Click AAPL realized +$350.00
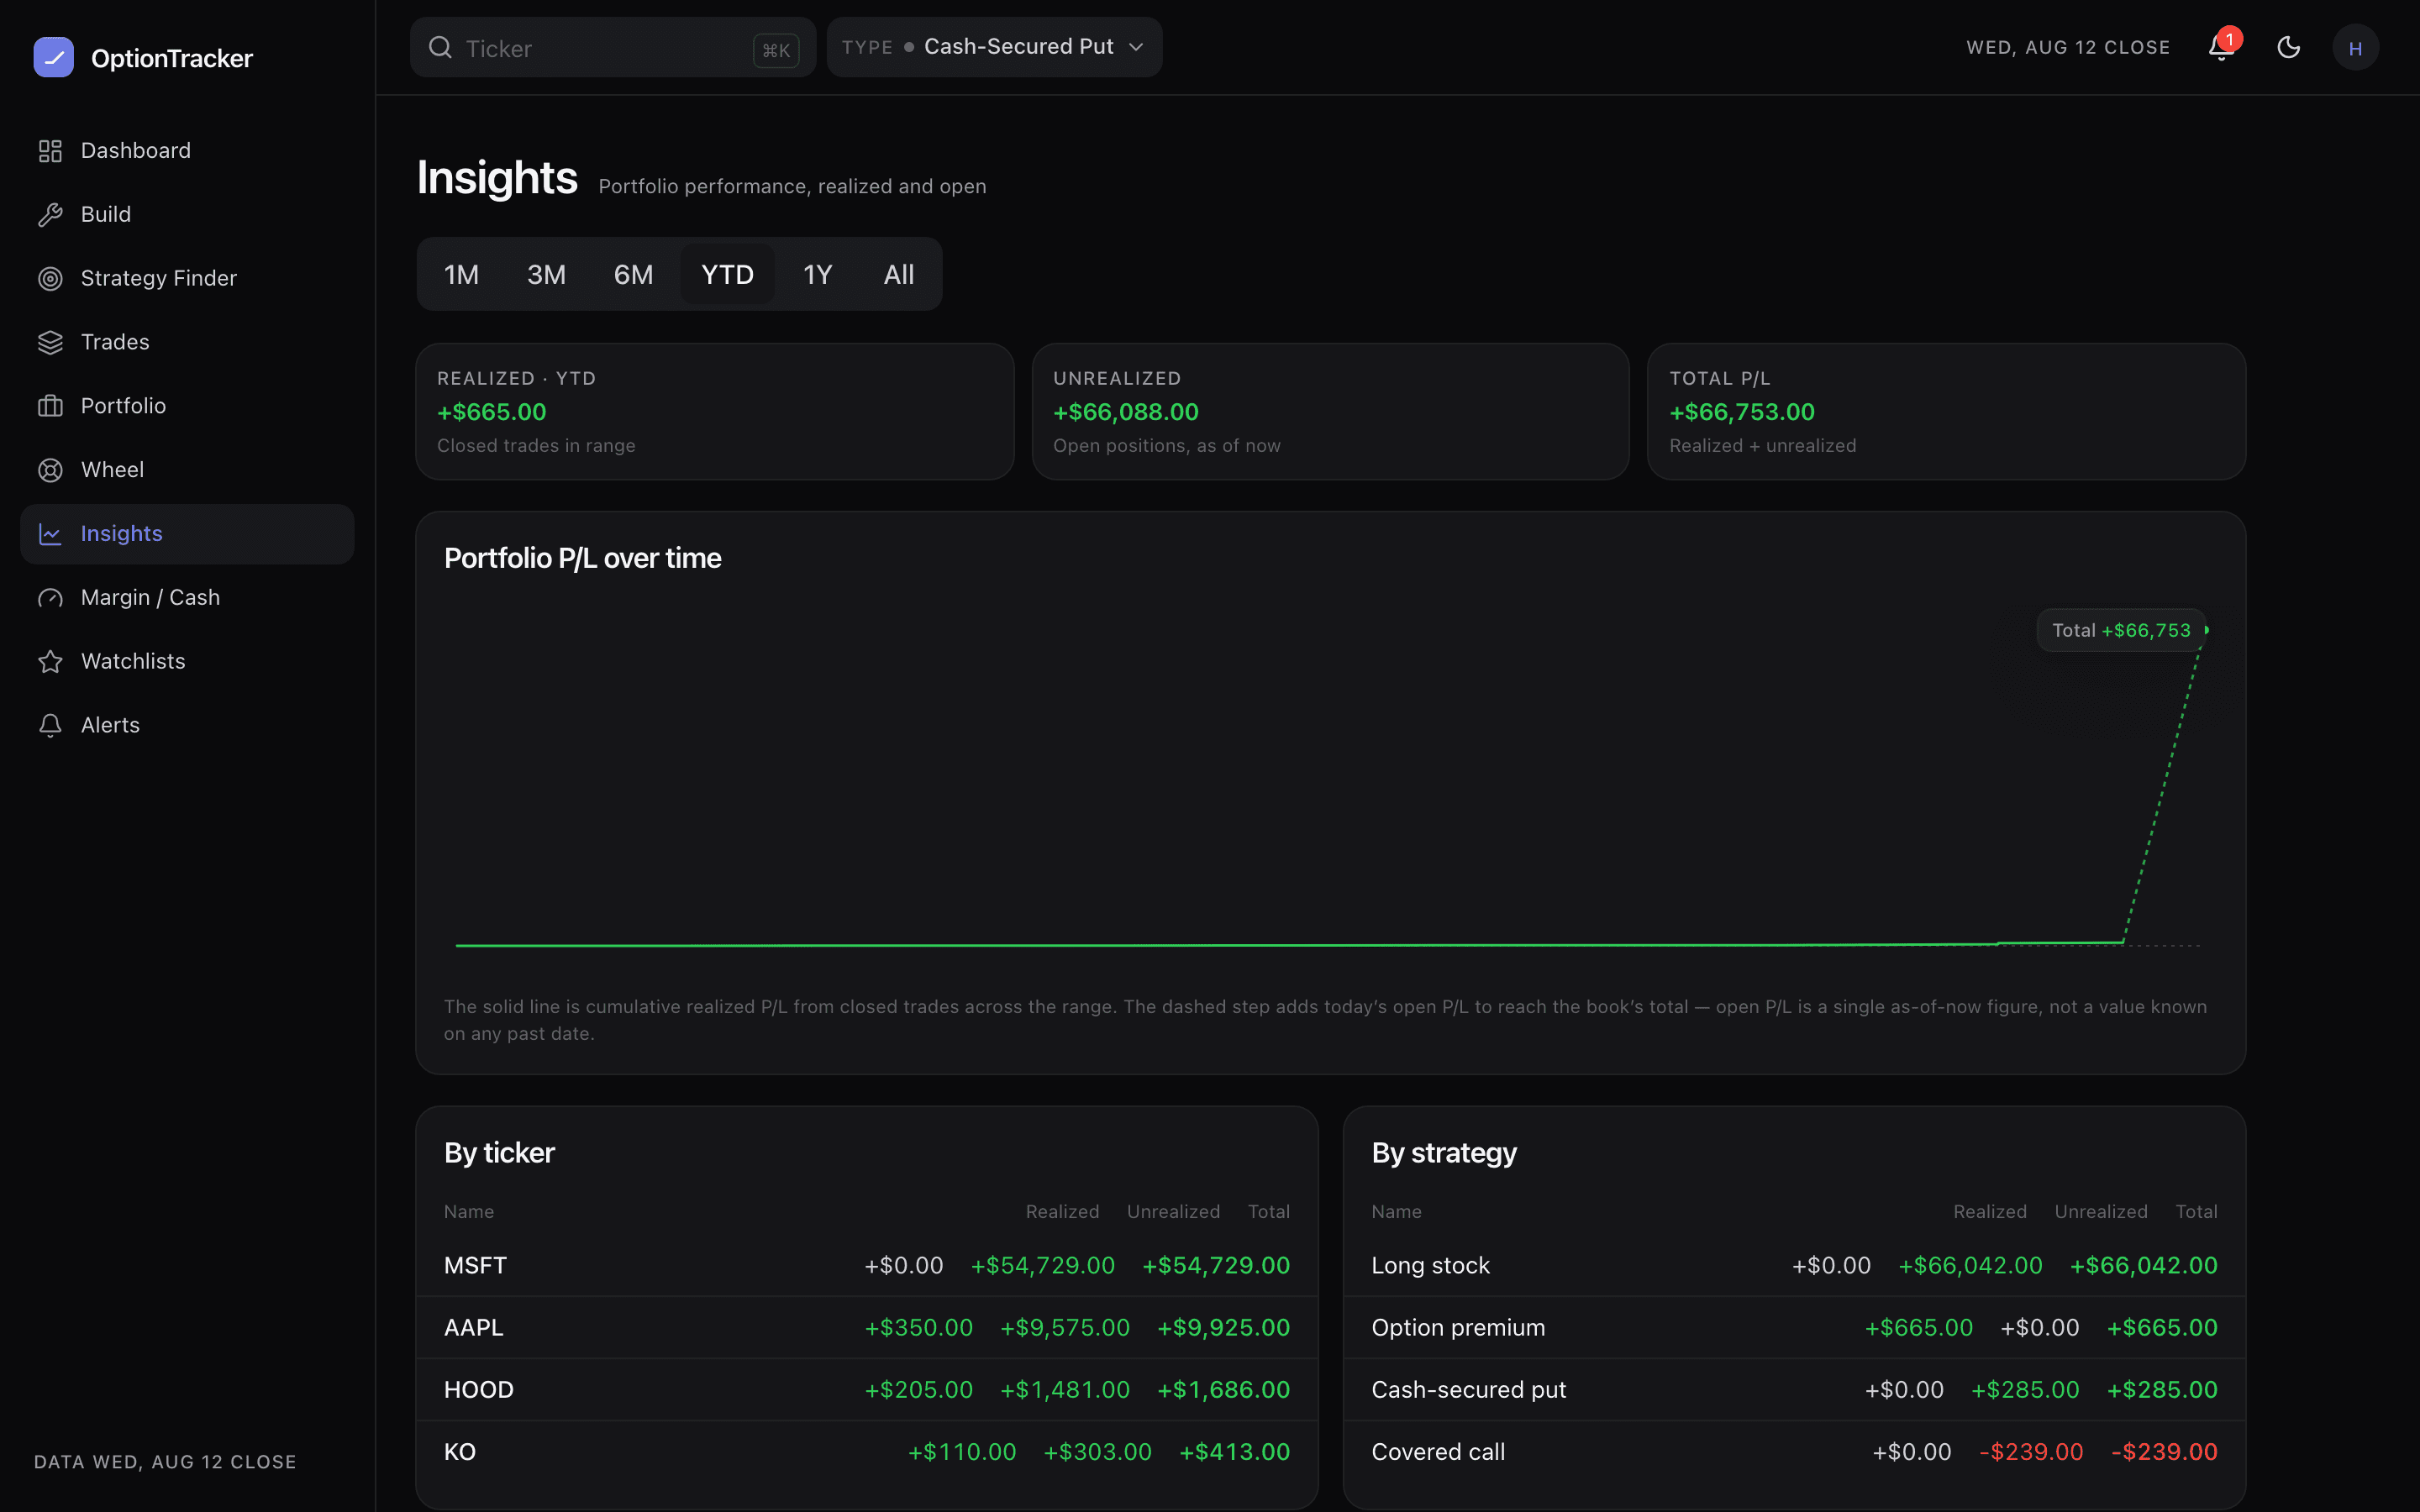2420x1512 pixels. pyautogui.click(x=918, y=1328)
